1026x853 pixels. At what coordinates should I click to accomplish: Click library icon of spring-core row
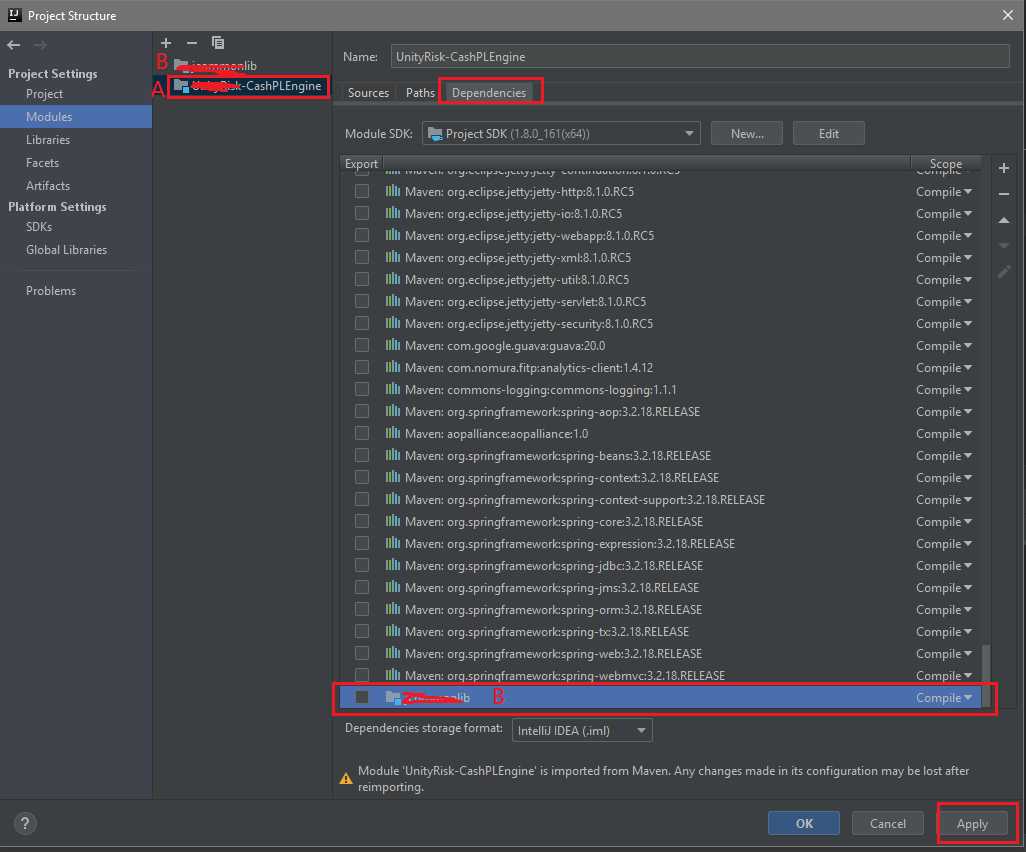393,521
